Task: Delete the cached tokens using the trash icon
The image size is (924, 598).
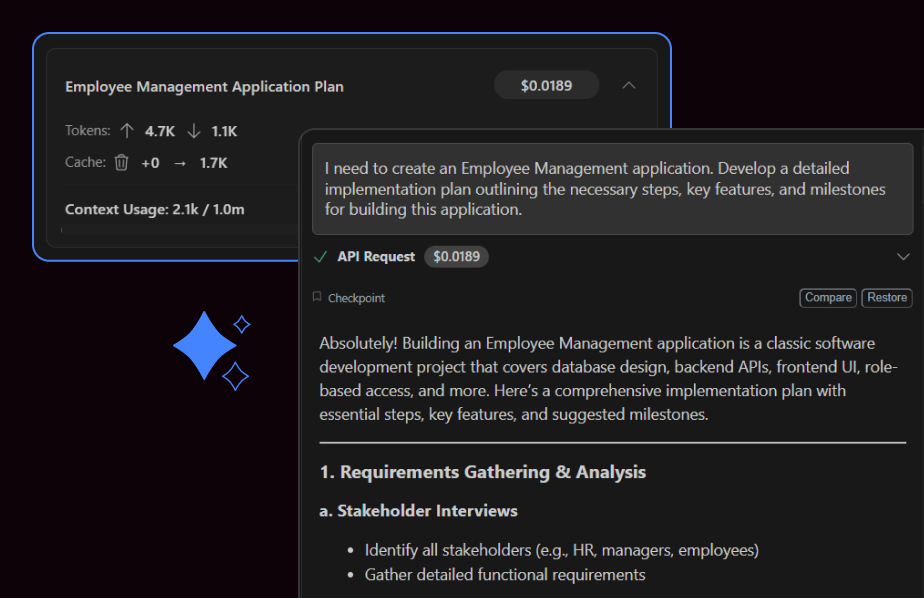Action: (x=120, y=162)
